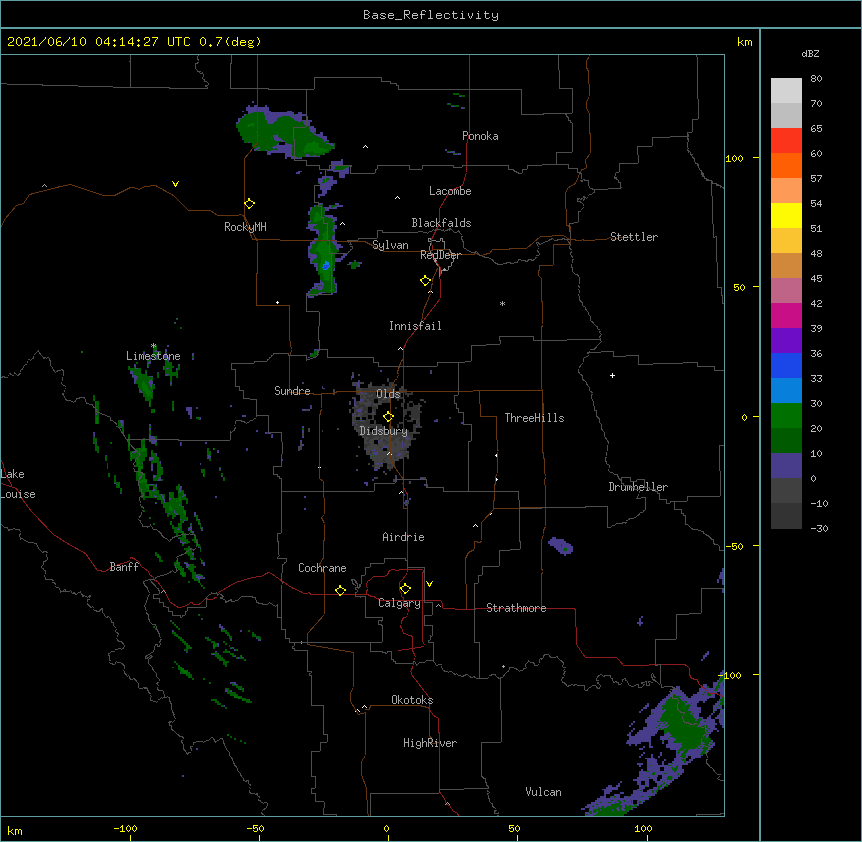Click the Airdrie city label
This screenshot has width=862, height=842.
403,537
